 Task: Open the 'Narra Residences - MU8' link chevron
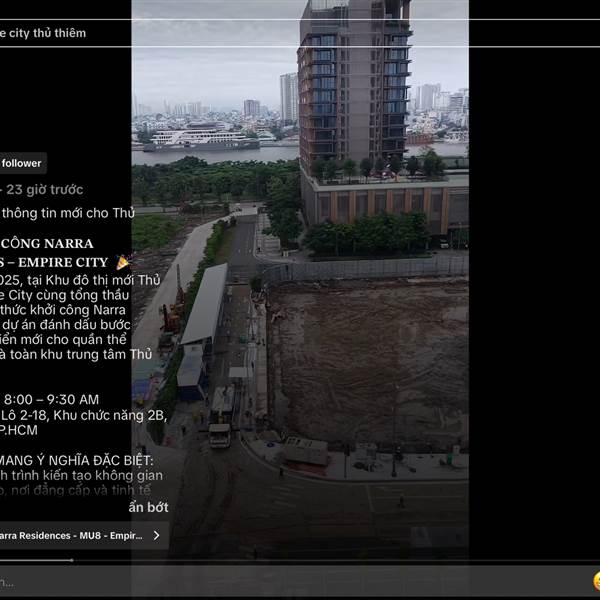(157, 535)
